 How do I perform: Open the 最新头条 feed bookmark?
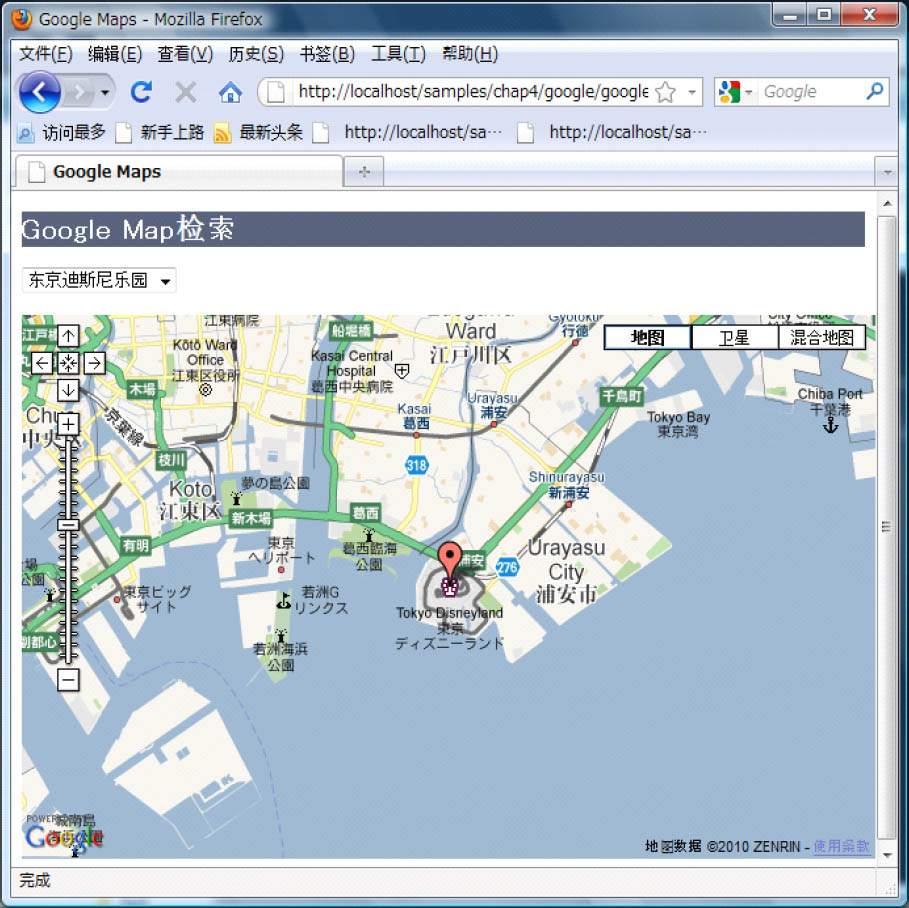click(259, 133)
